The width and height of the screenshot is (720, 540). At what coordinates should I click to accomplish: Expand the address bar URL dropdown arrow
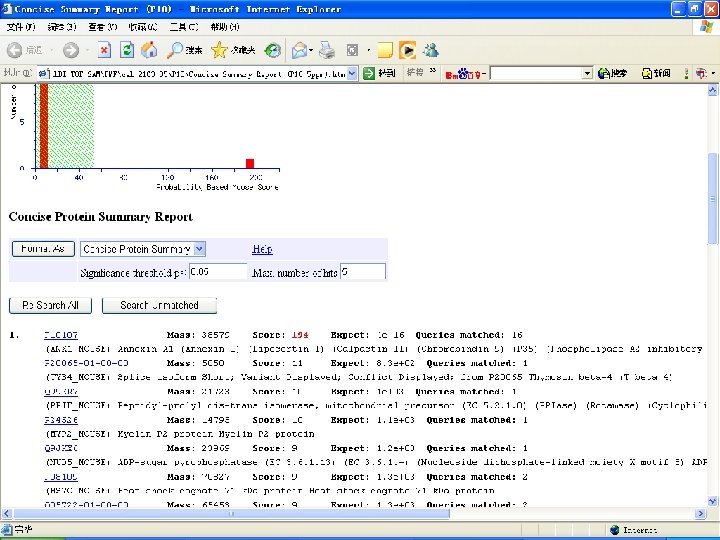[x=353, y=73]
